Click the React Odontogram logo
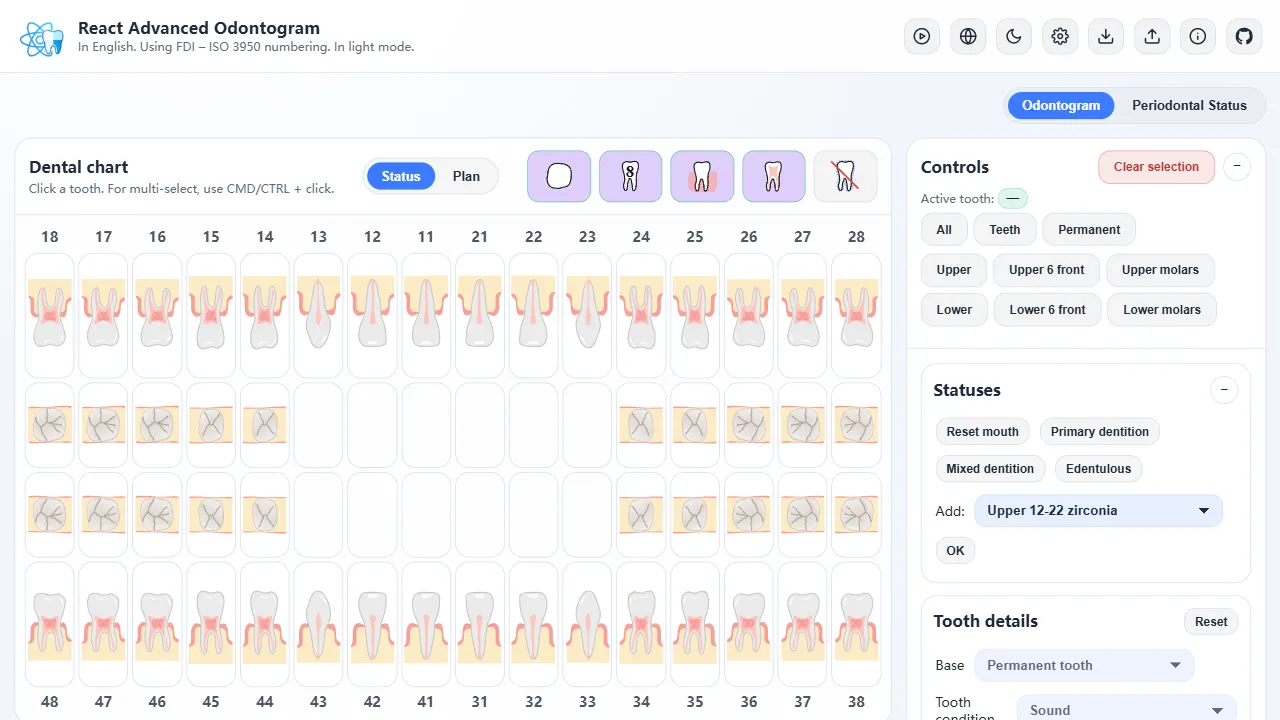This screenshot has width=1280, height=720. [x=42, y=38]
